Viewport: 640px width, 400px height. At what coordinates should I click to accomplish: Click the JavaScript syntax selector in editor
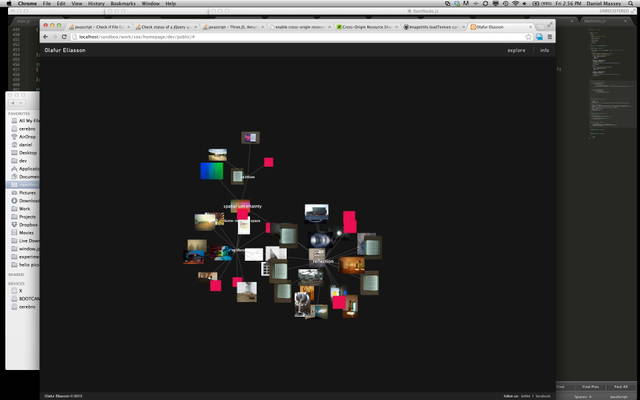click(x=619, y=397)
